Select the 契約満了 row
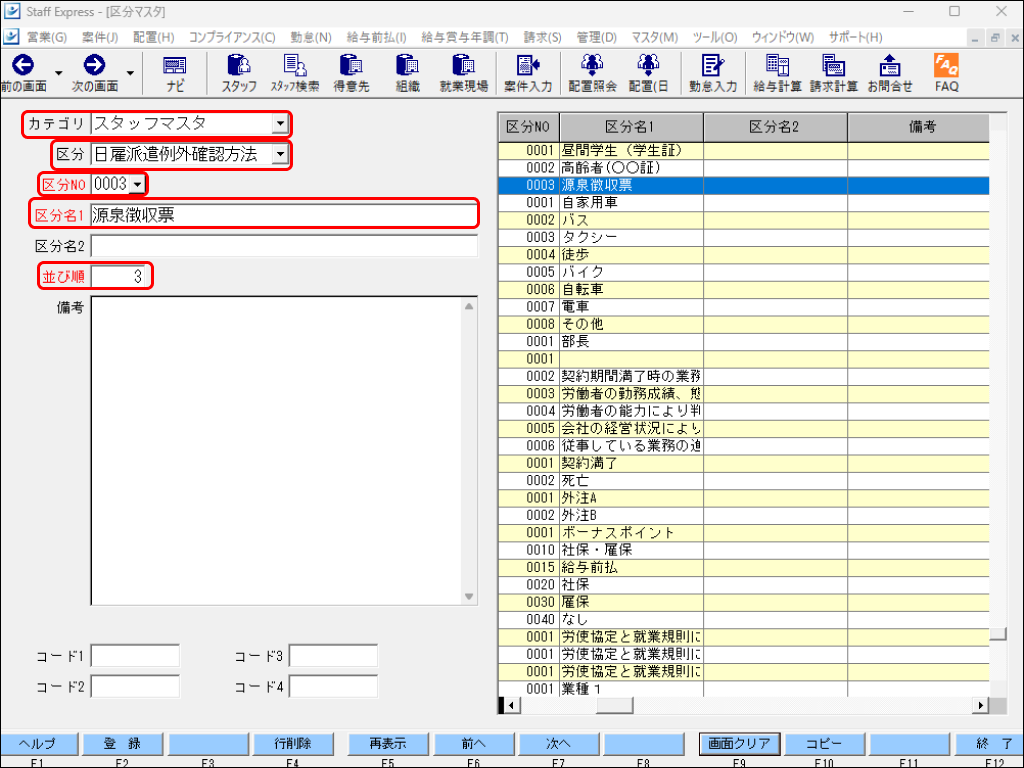1024x768 pixels. tap(743, 463)
